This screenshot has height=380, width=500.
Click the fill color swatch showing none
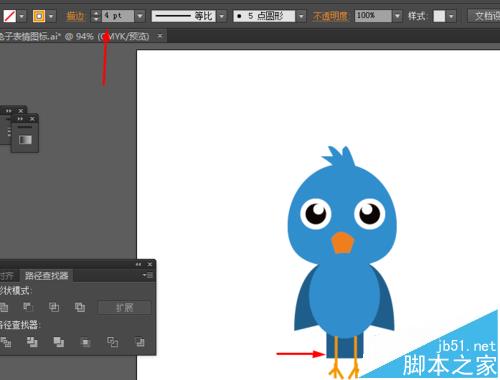click(9, 16)
